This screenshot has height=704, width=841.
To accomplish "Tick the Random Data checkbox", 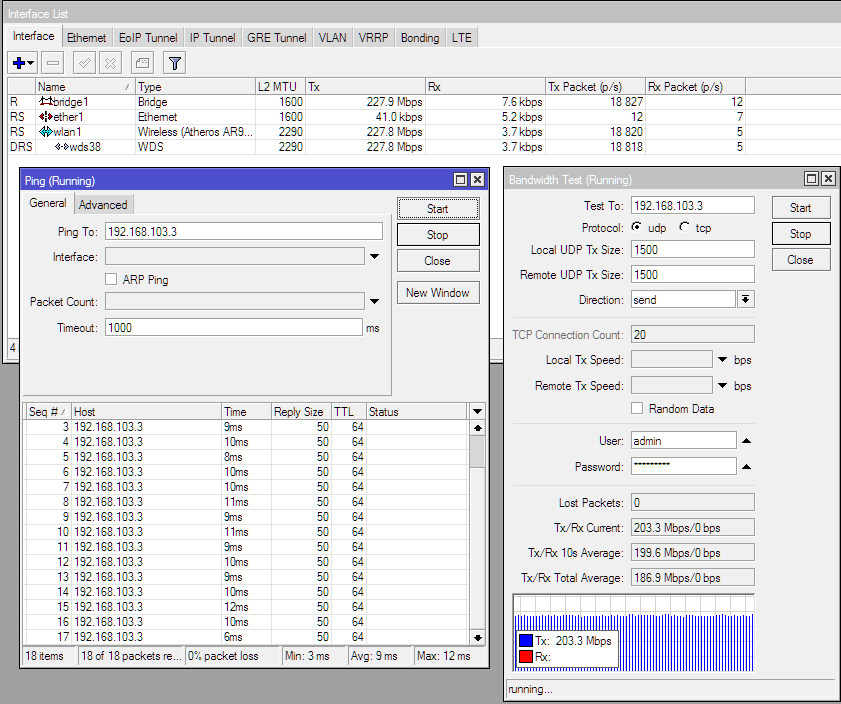I will click(x=637, y=408).
